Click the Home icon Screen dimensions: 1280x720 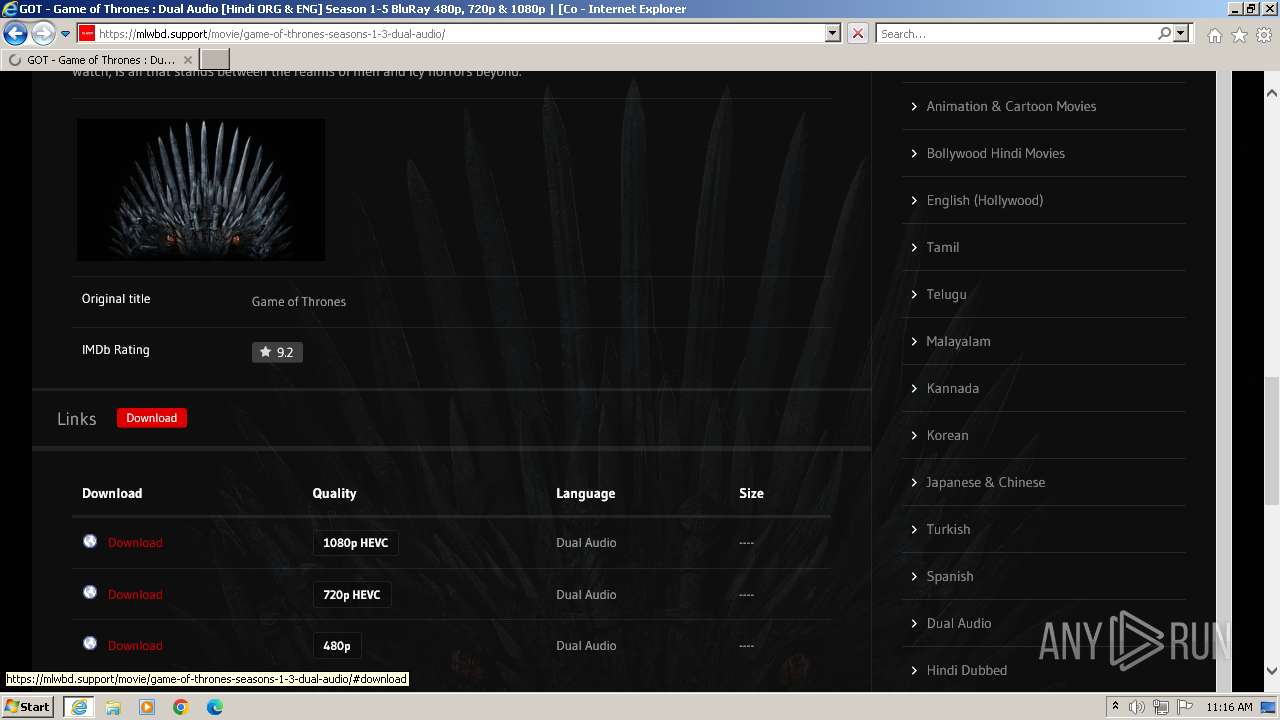click(x=1214, y=35)
